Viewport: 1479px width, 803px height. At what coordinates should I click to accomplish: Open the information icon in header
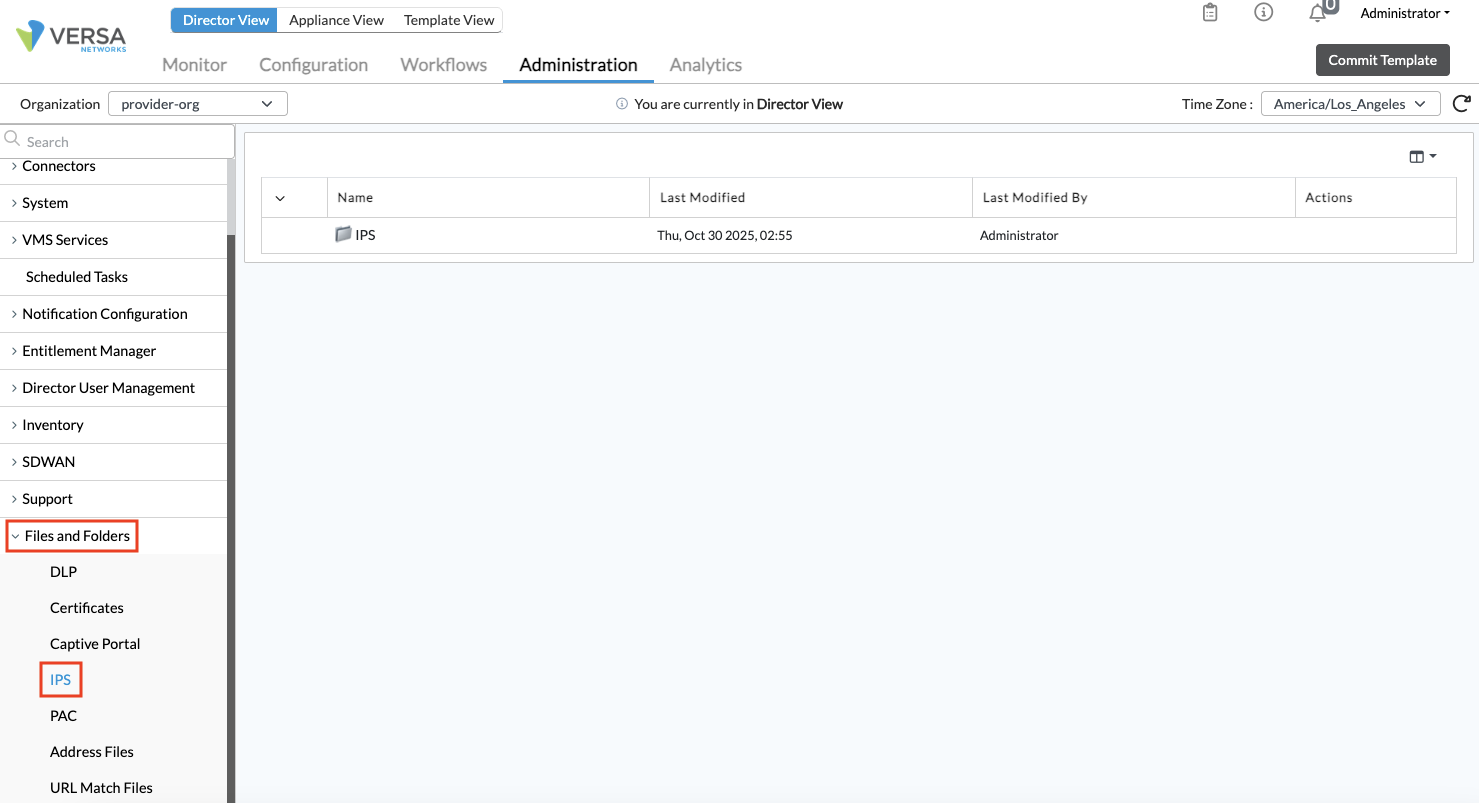point(1264,13)
